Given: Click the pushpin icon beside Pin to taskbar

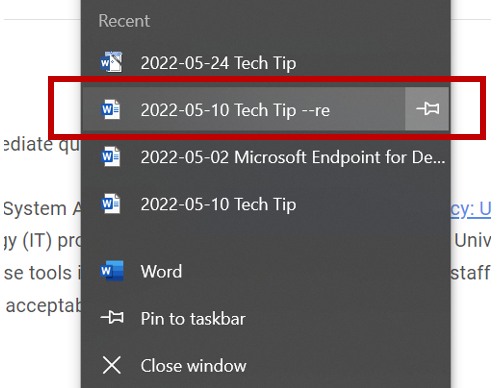Looking at the screenshot, I should pyautogui.click(x=112, y=317).
